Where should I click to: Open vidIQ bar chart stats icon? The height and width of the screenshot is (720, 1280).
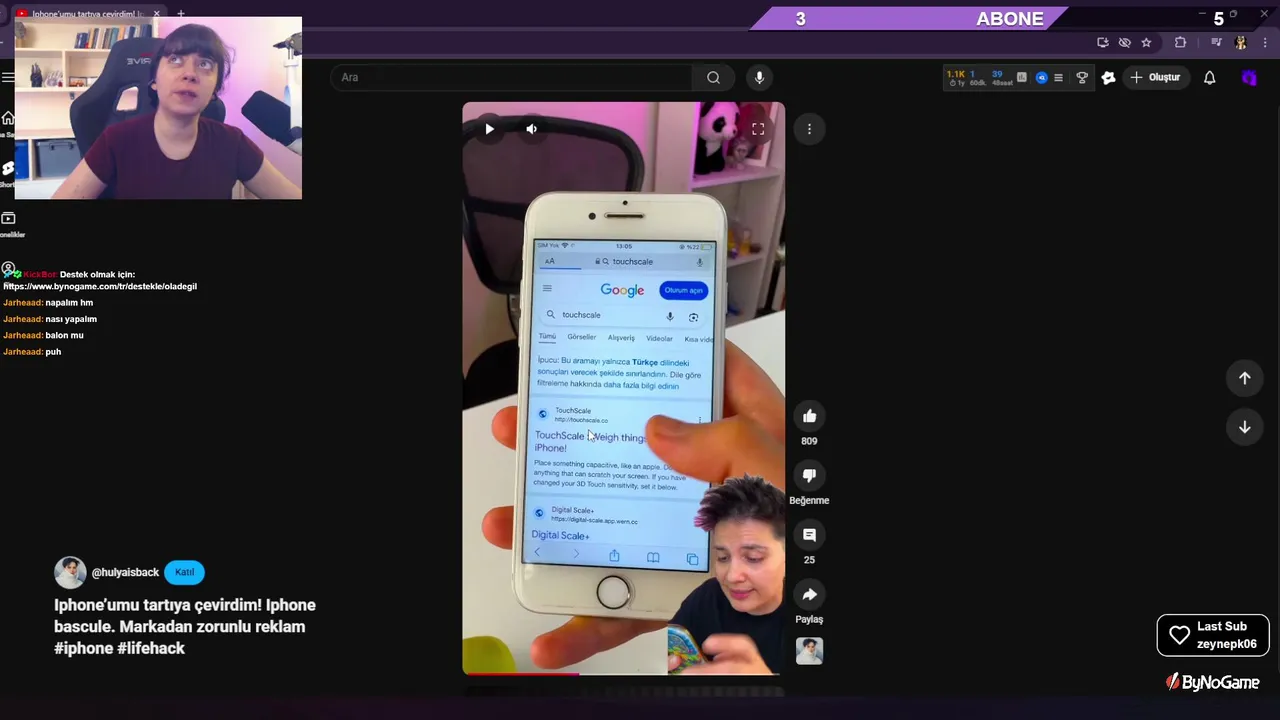[1022, 77]
